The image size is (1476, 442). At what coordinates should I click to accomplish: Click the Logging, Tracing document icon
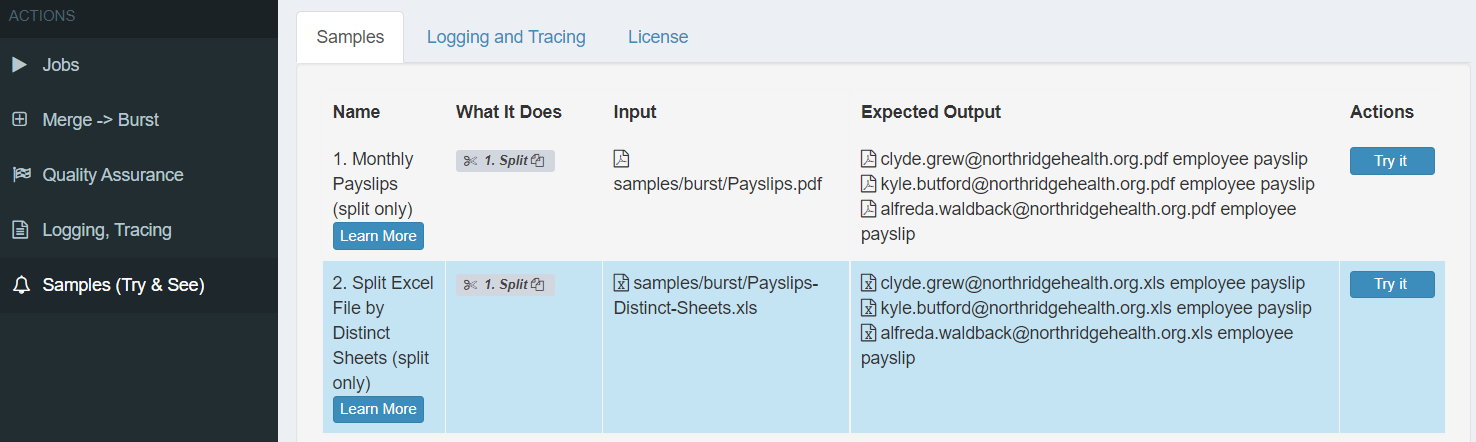[19, 230]
